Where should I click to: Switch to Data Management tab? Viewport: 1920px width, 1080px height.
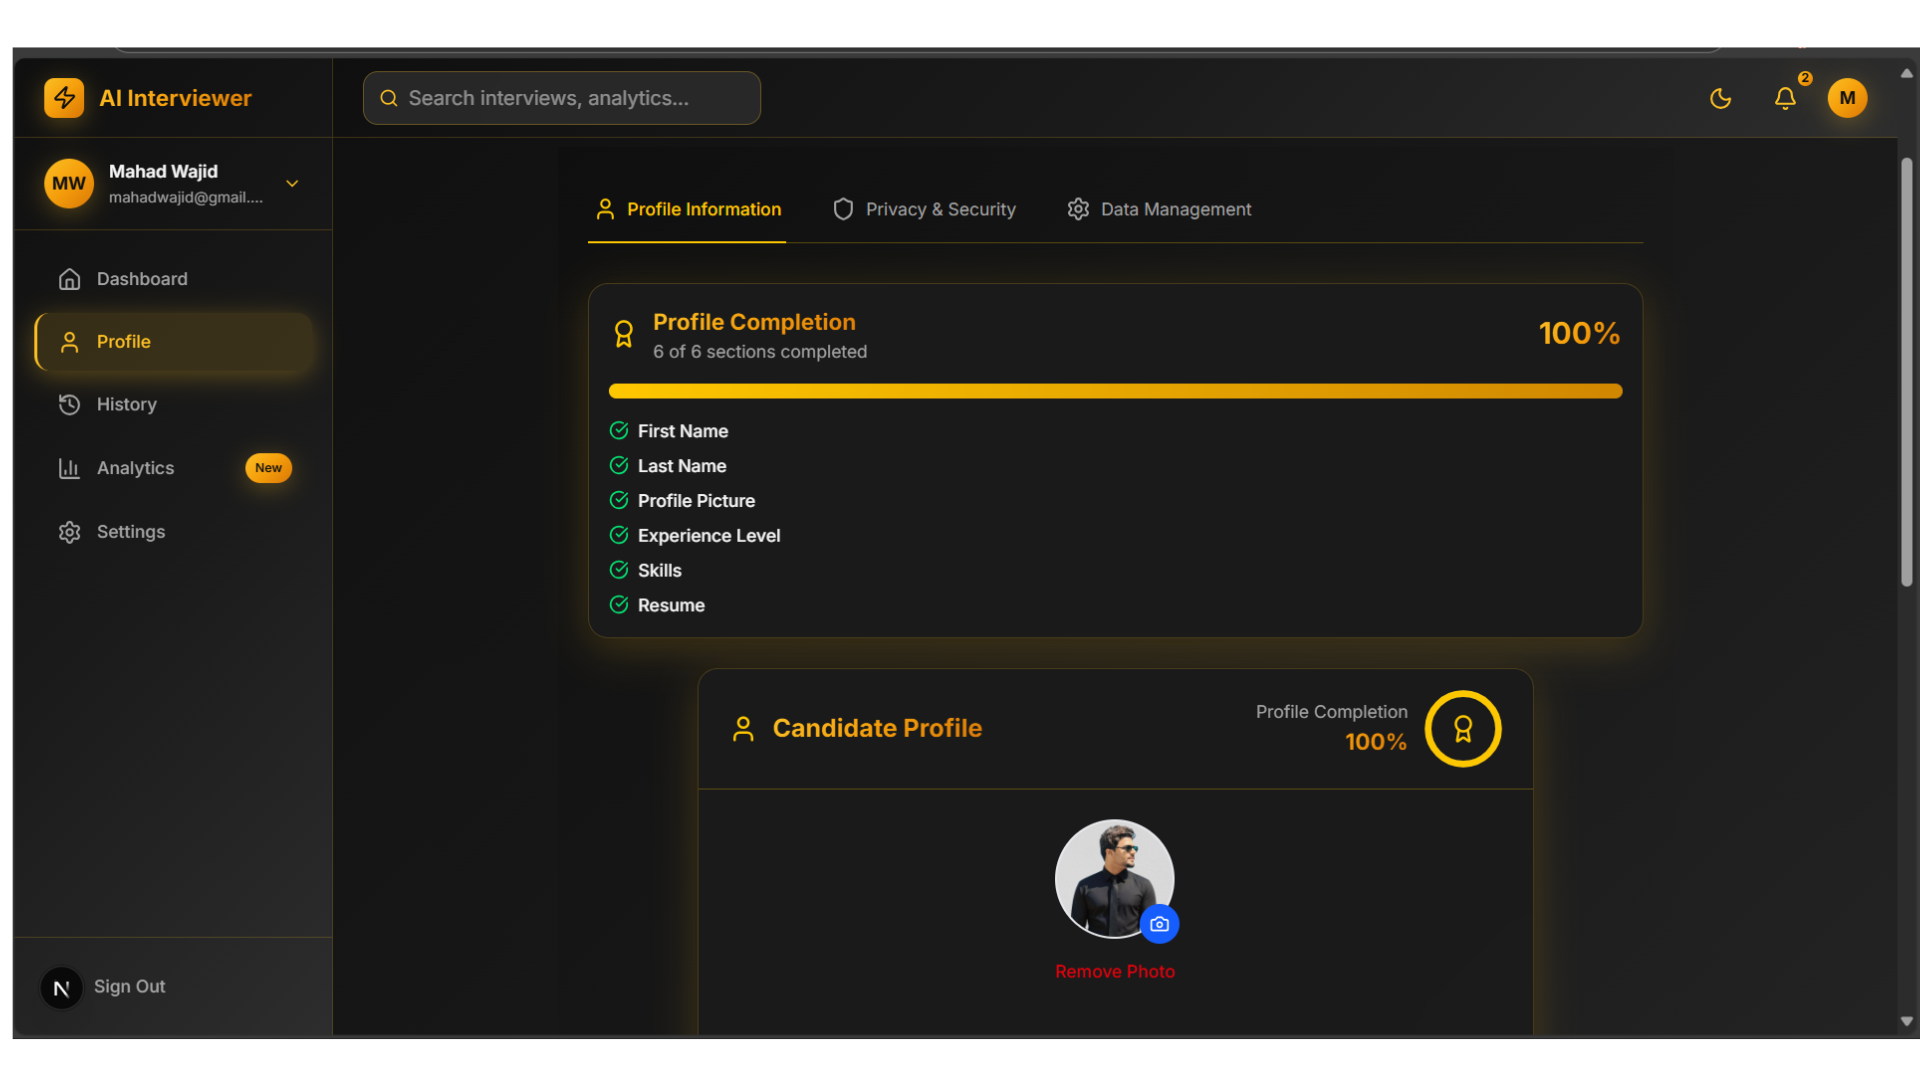click(x=1159, y=209)
